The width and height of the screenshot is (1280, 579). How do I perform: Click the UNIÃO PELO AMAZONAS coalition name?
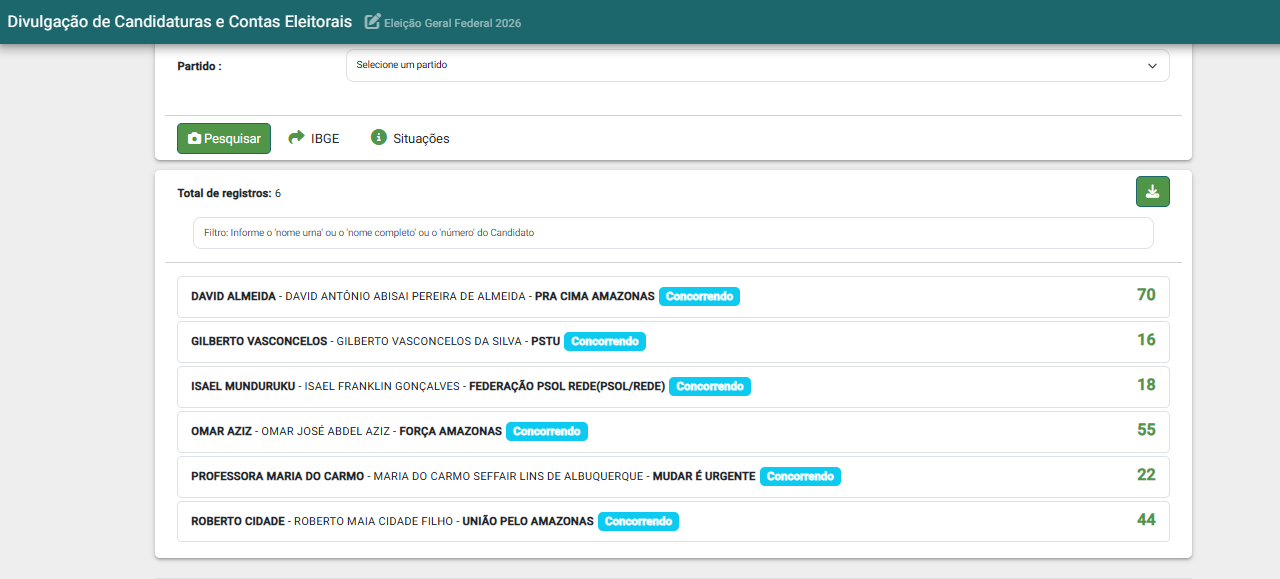click(x=528, y=522)
